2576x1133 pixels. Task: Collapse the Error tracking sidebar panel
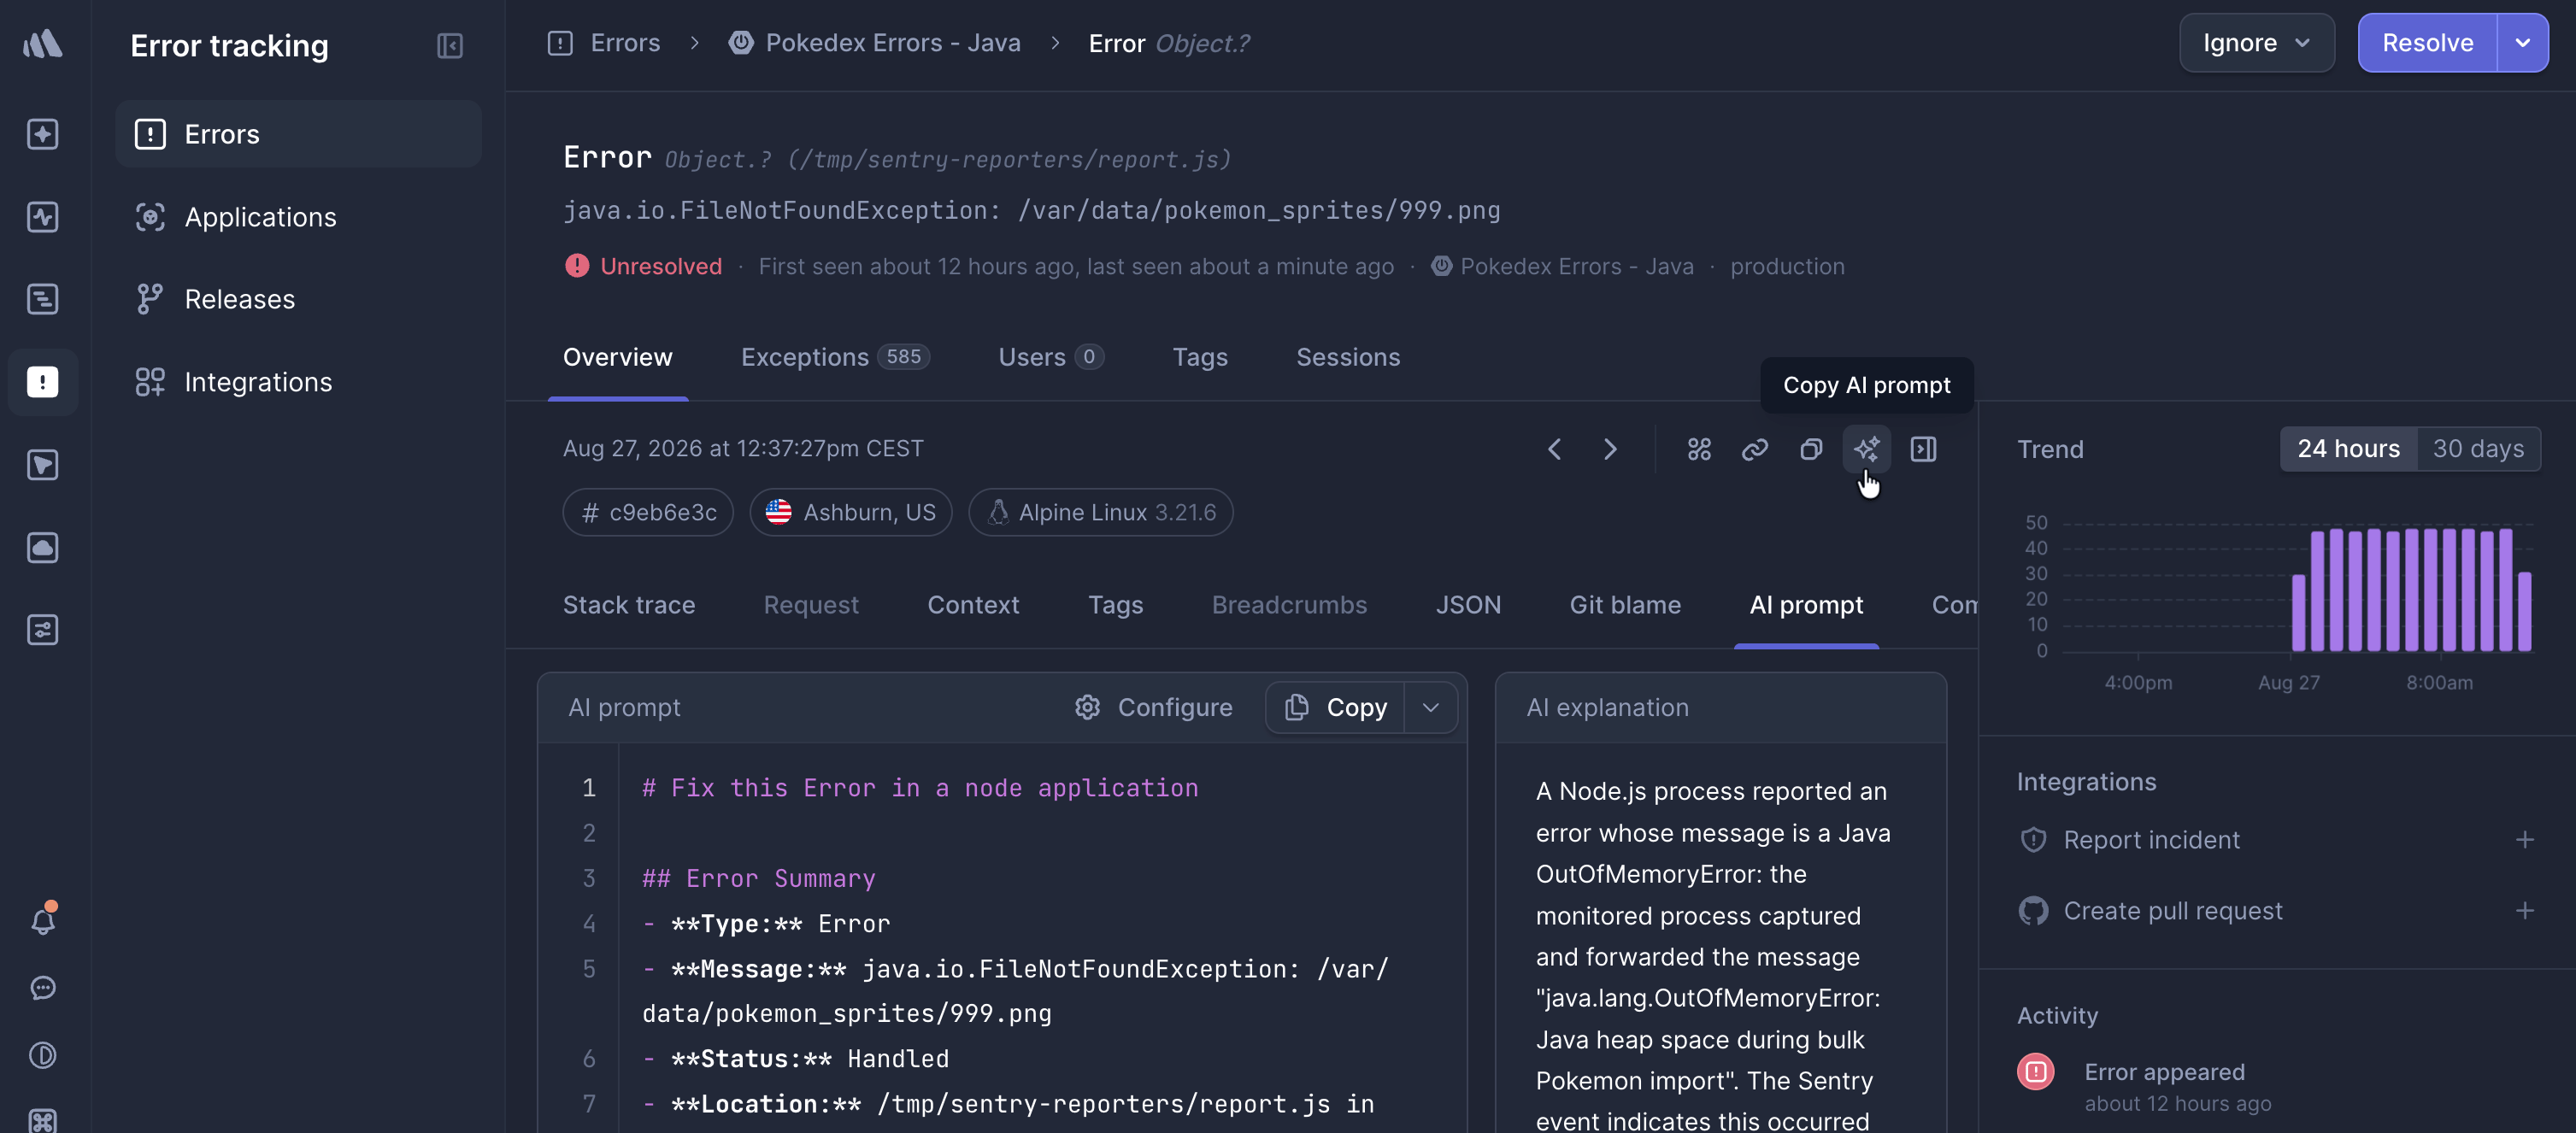coord(450,46)
